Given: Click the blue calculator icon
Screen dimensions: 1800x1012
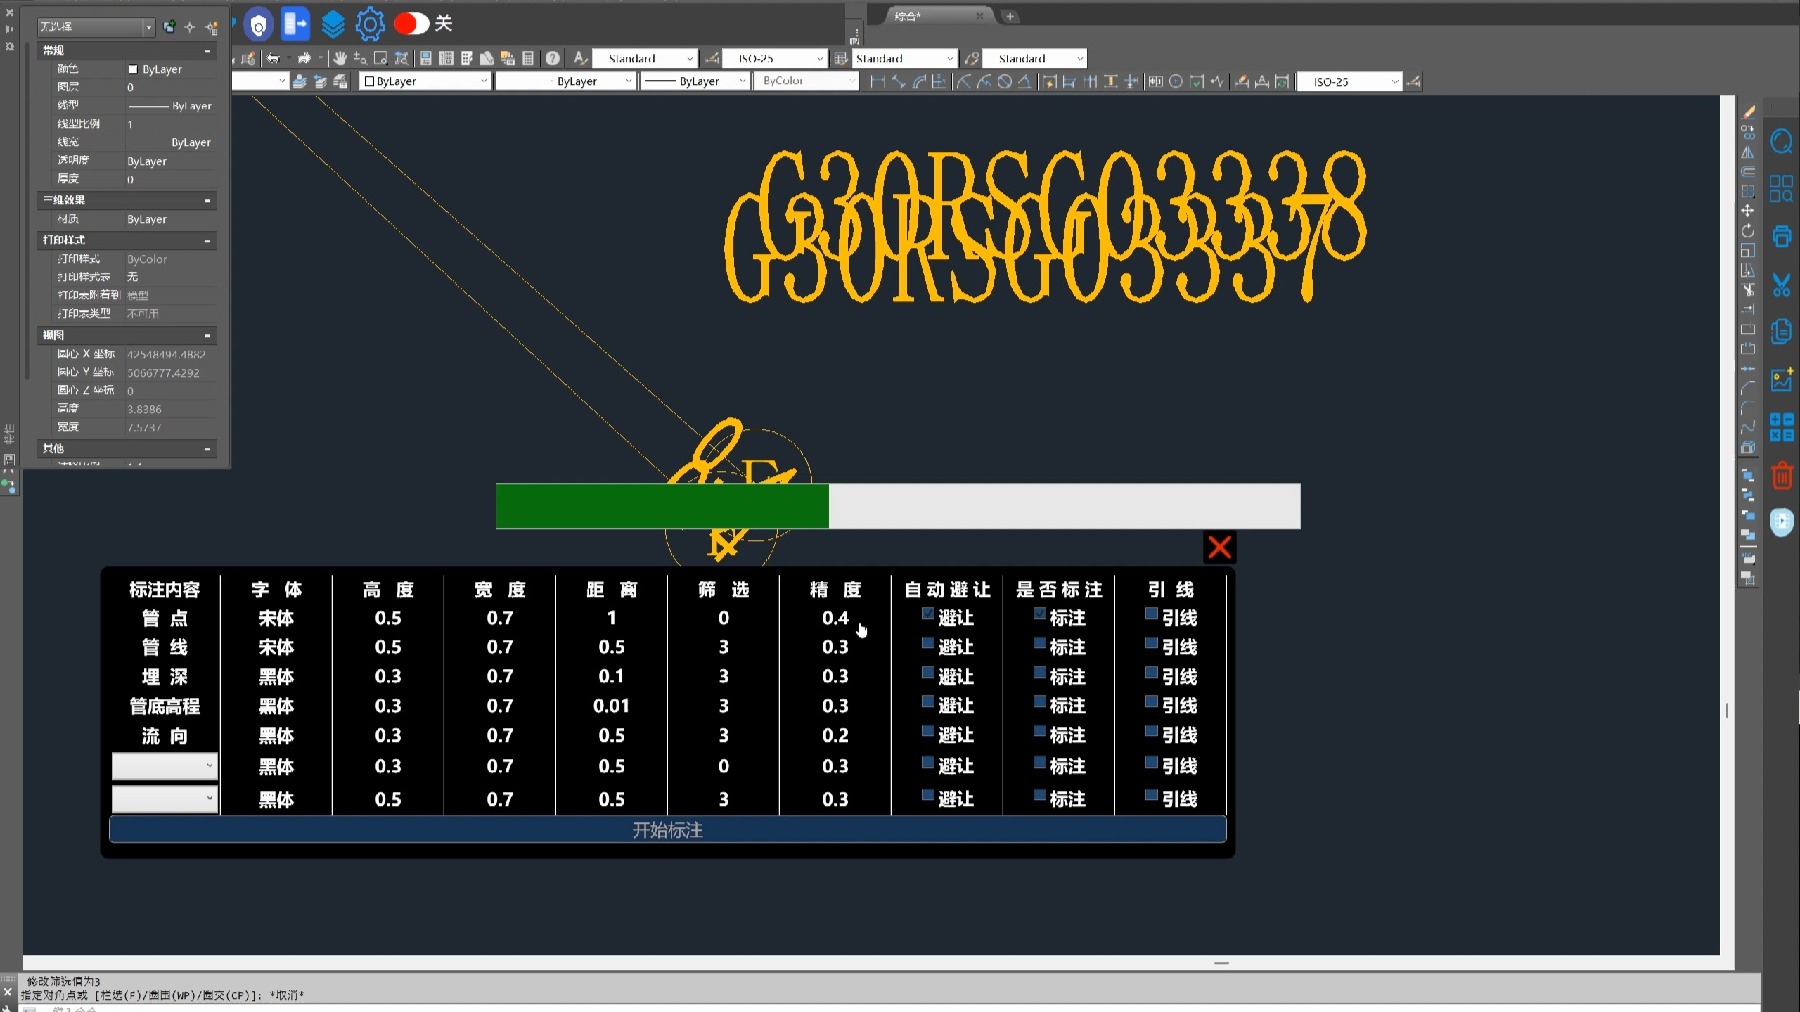Looking at the screenshot, I should 1782,427.
